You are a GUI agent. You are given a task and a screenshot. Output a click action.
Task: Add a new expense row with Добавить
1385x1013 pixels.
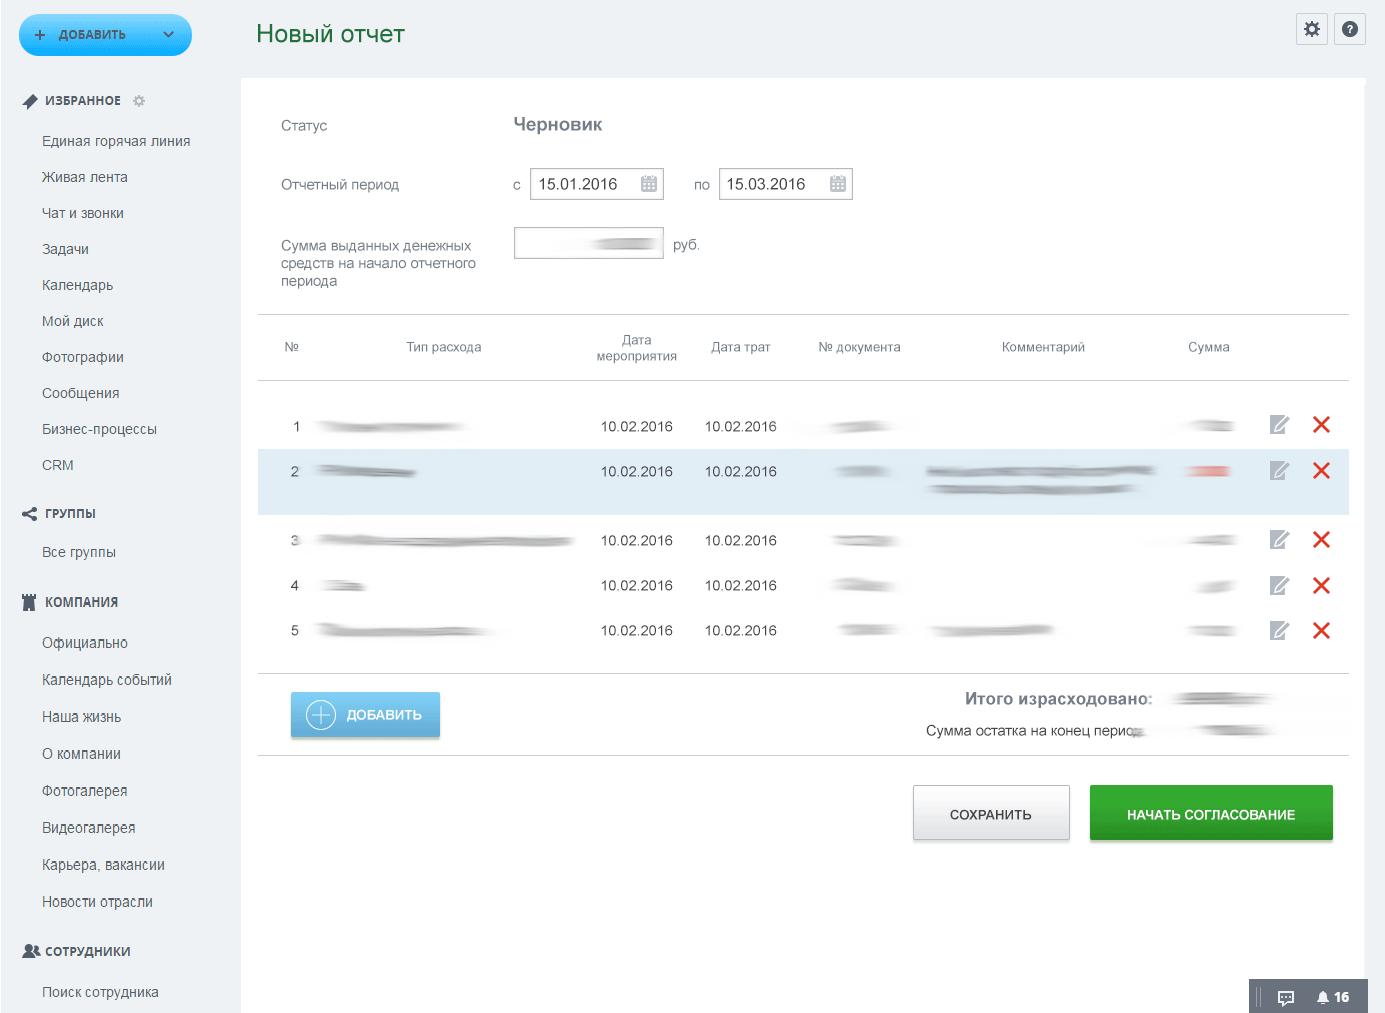tap(365, 715)
